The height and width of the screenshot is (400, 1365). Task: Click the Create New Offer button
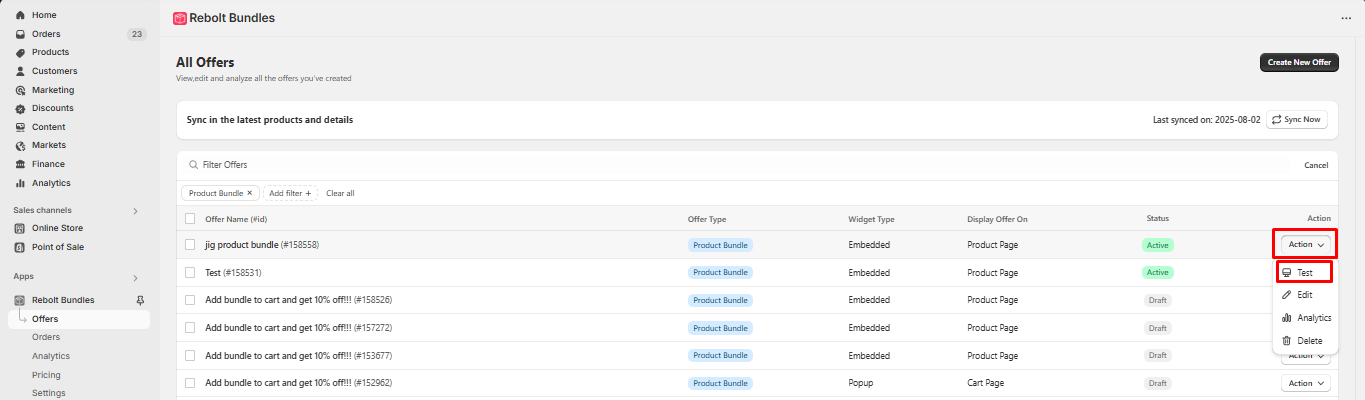pyautogui.click(x=1299, y=62)
